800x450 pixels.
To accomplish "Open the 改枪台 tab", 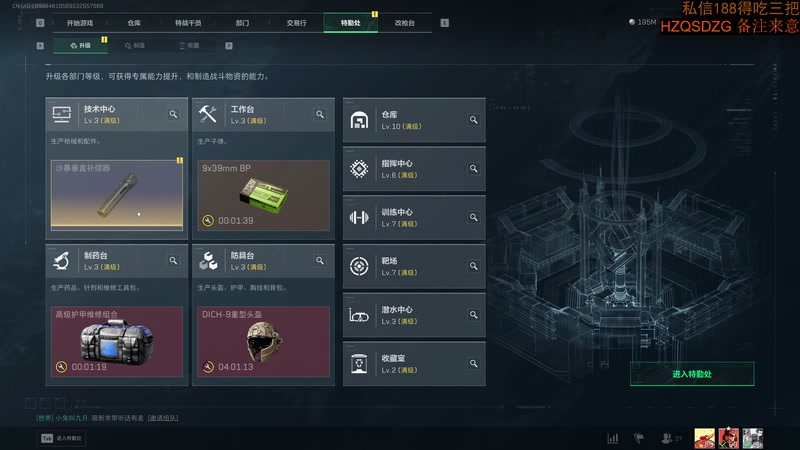I will pos(405,23).
